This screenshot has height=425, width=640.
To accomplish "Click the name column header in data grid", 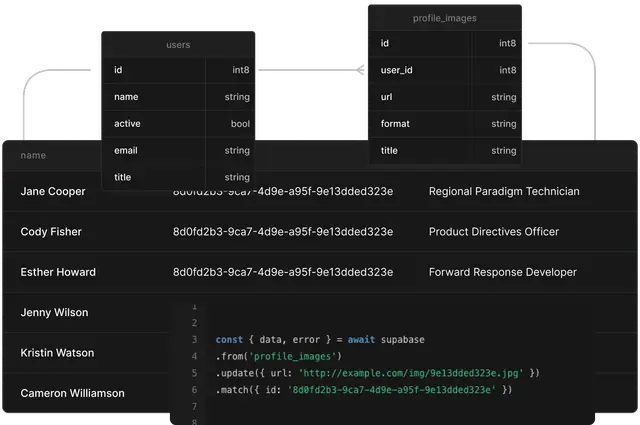I will click(33, 155).
